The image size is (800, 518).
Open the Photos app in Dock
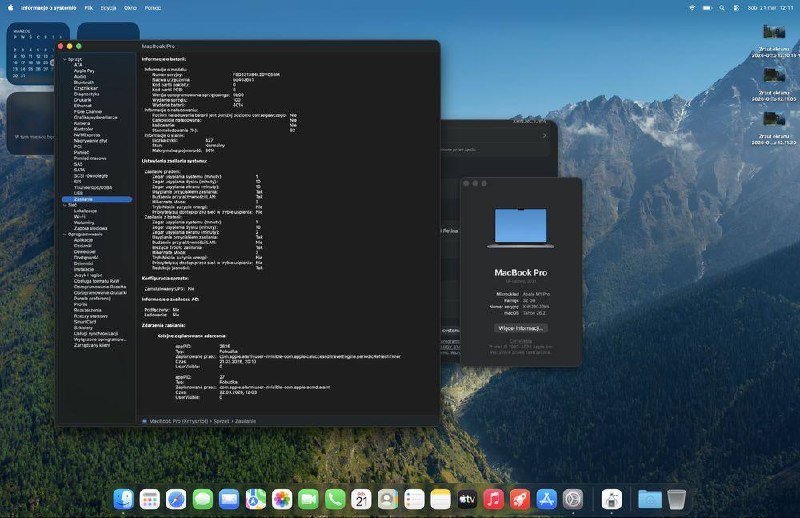click(282, 498)
